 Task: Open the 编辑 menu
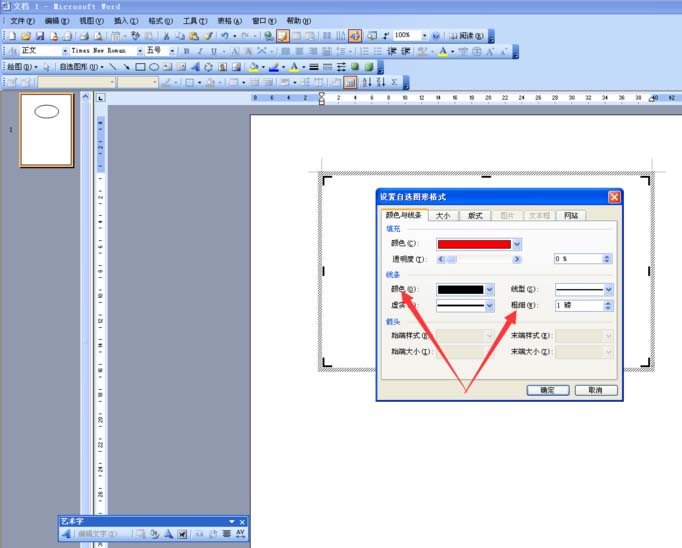[57, 21]
